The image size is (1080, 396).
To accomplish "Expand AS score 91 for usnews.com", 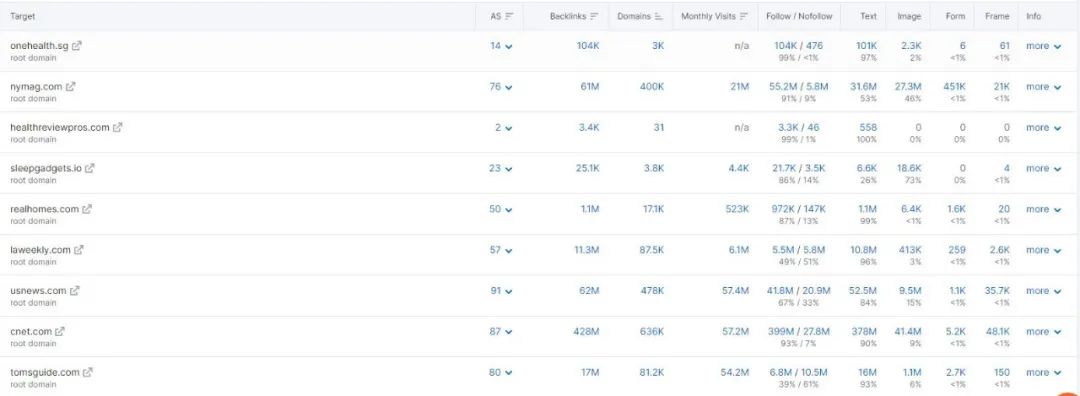I will point(501,291).
